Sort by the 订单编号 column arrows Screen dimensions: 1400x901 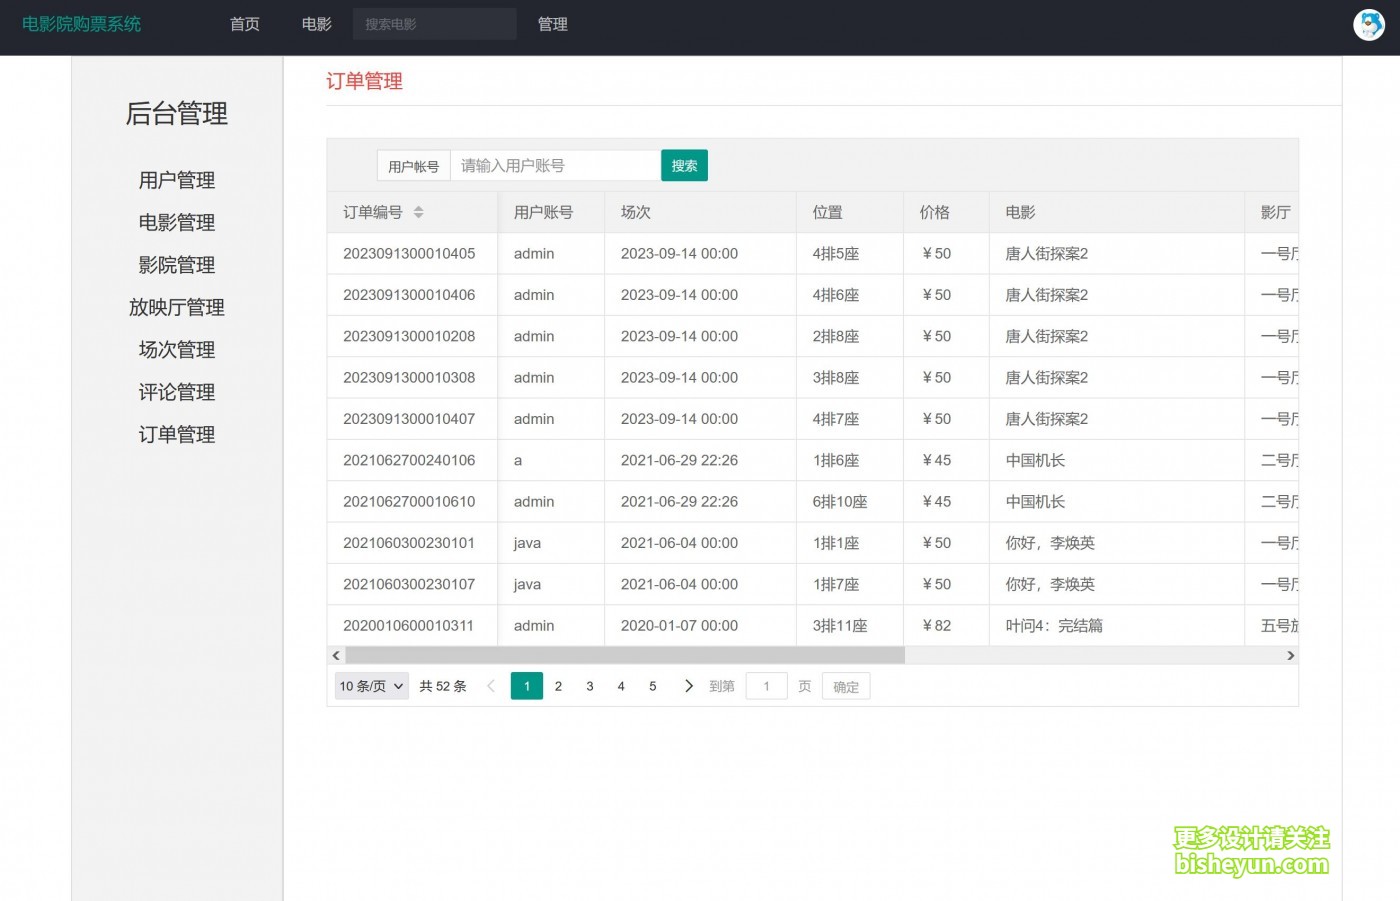tap(418, 212)
